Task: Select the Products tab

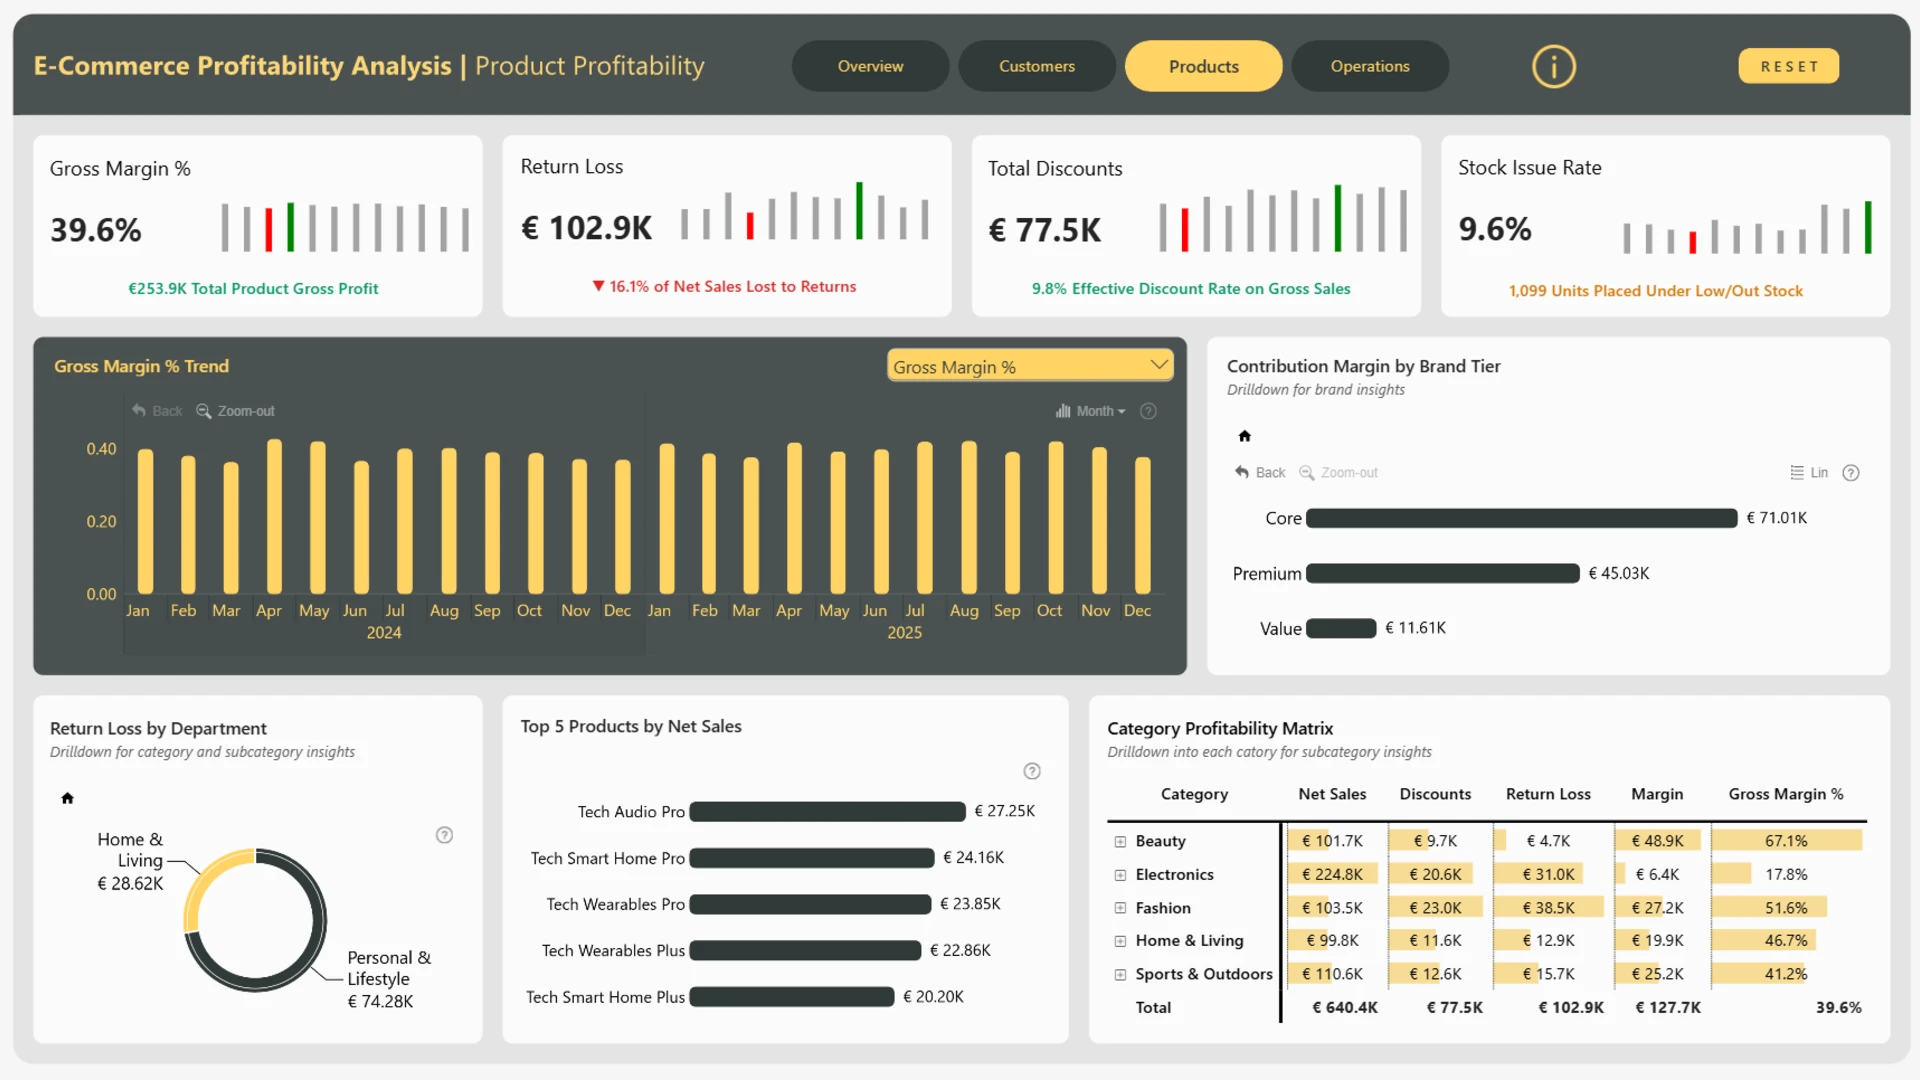Action: 1204,66
